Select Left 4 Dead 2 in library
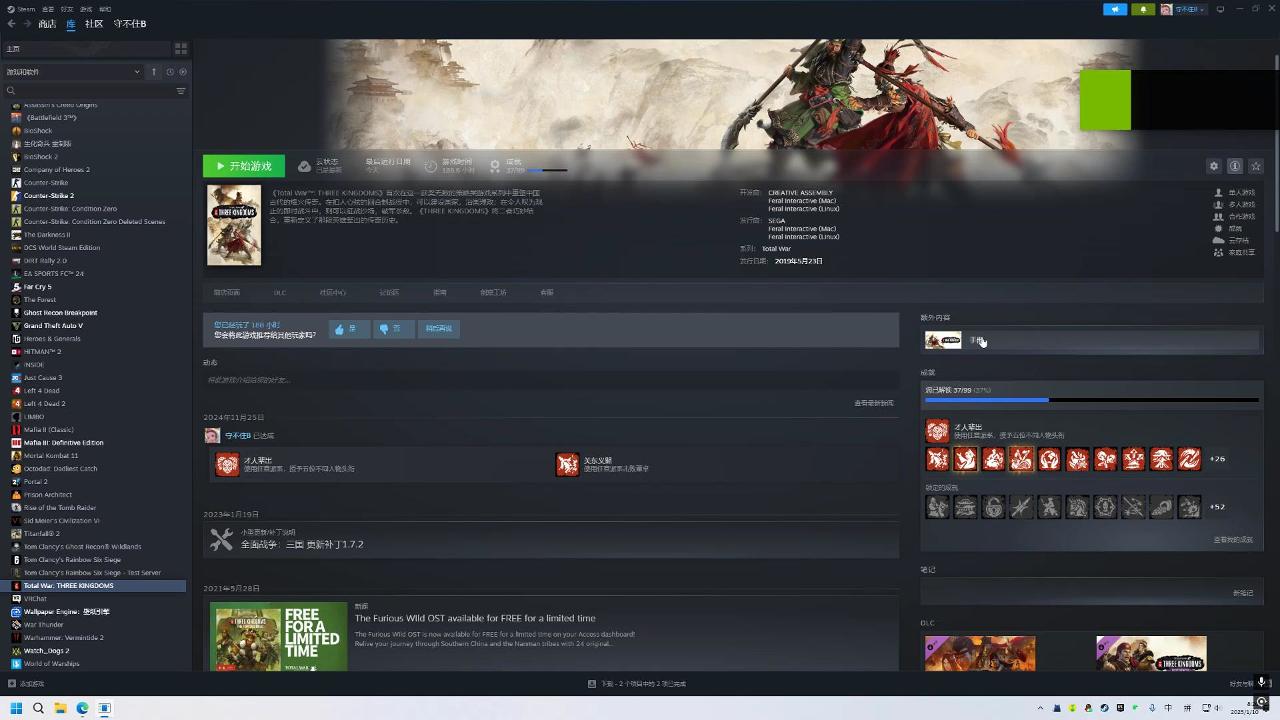 [44, 404]
